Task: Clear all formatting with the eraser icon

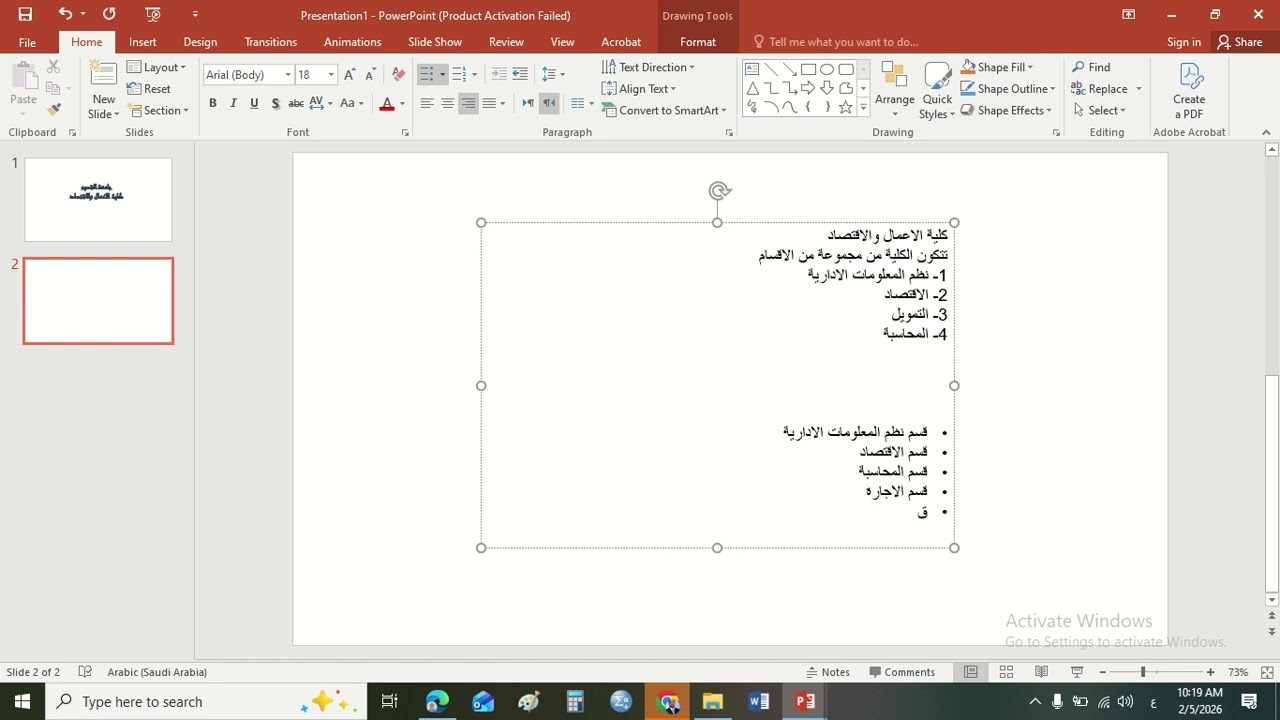Action: point(398,75)
